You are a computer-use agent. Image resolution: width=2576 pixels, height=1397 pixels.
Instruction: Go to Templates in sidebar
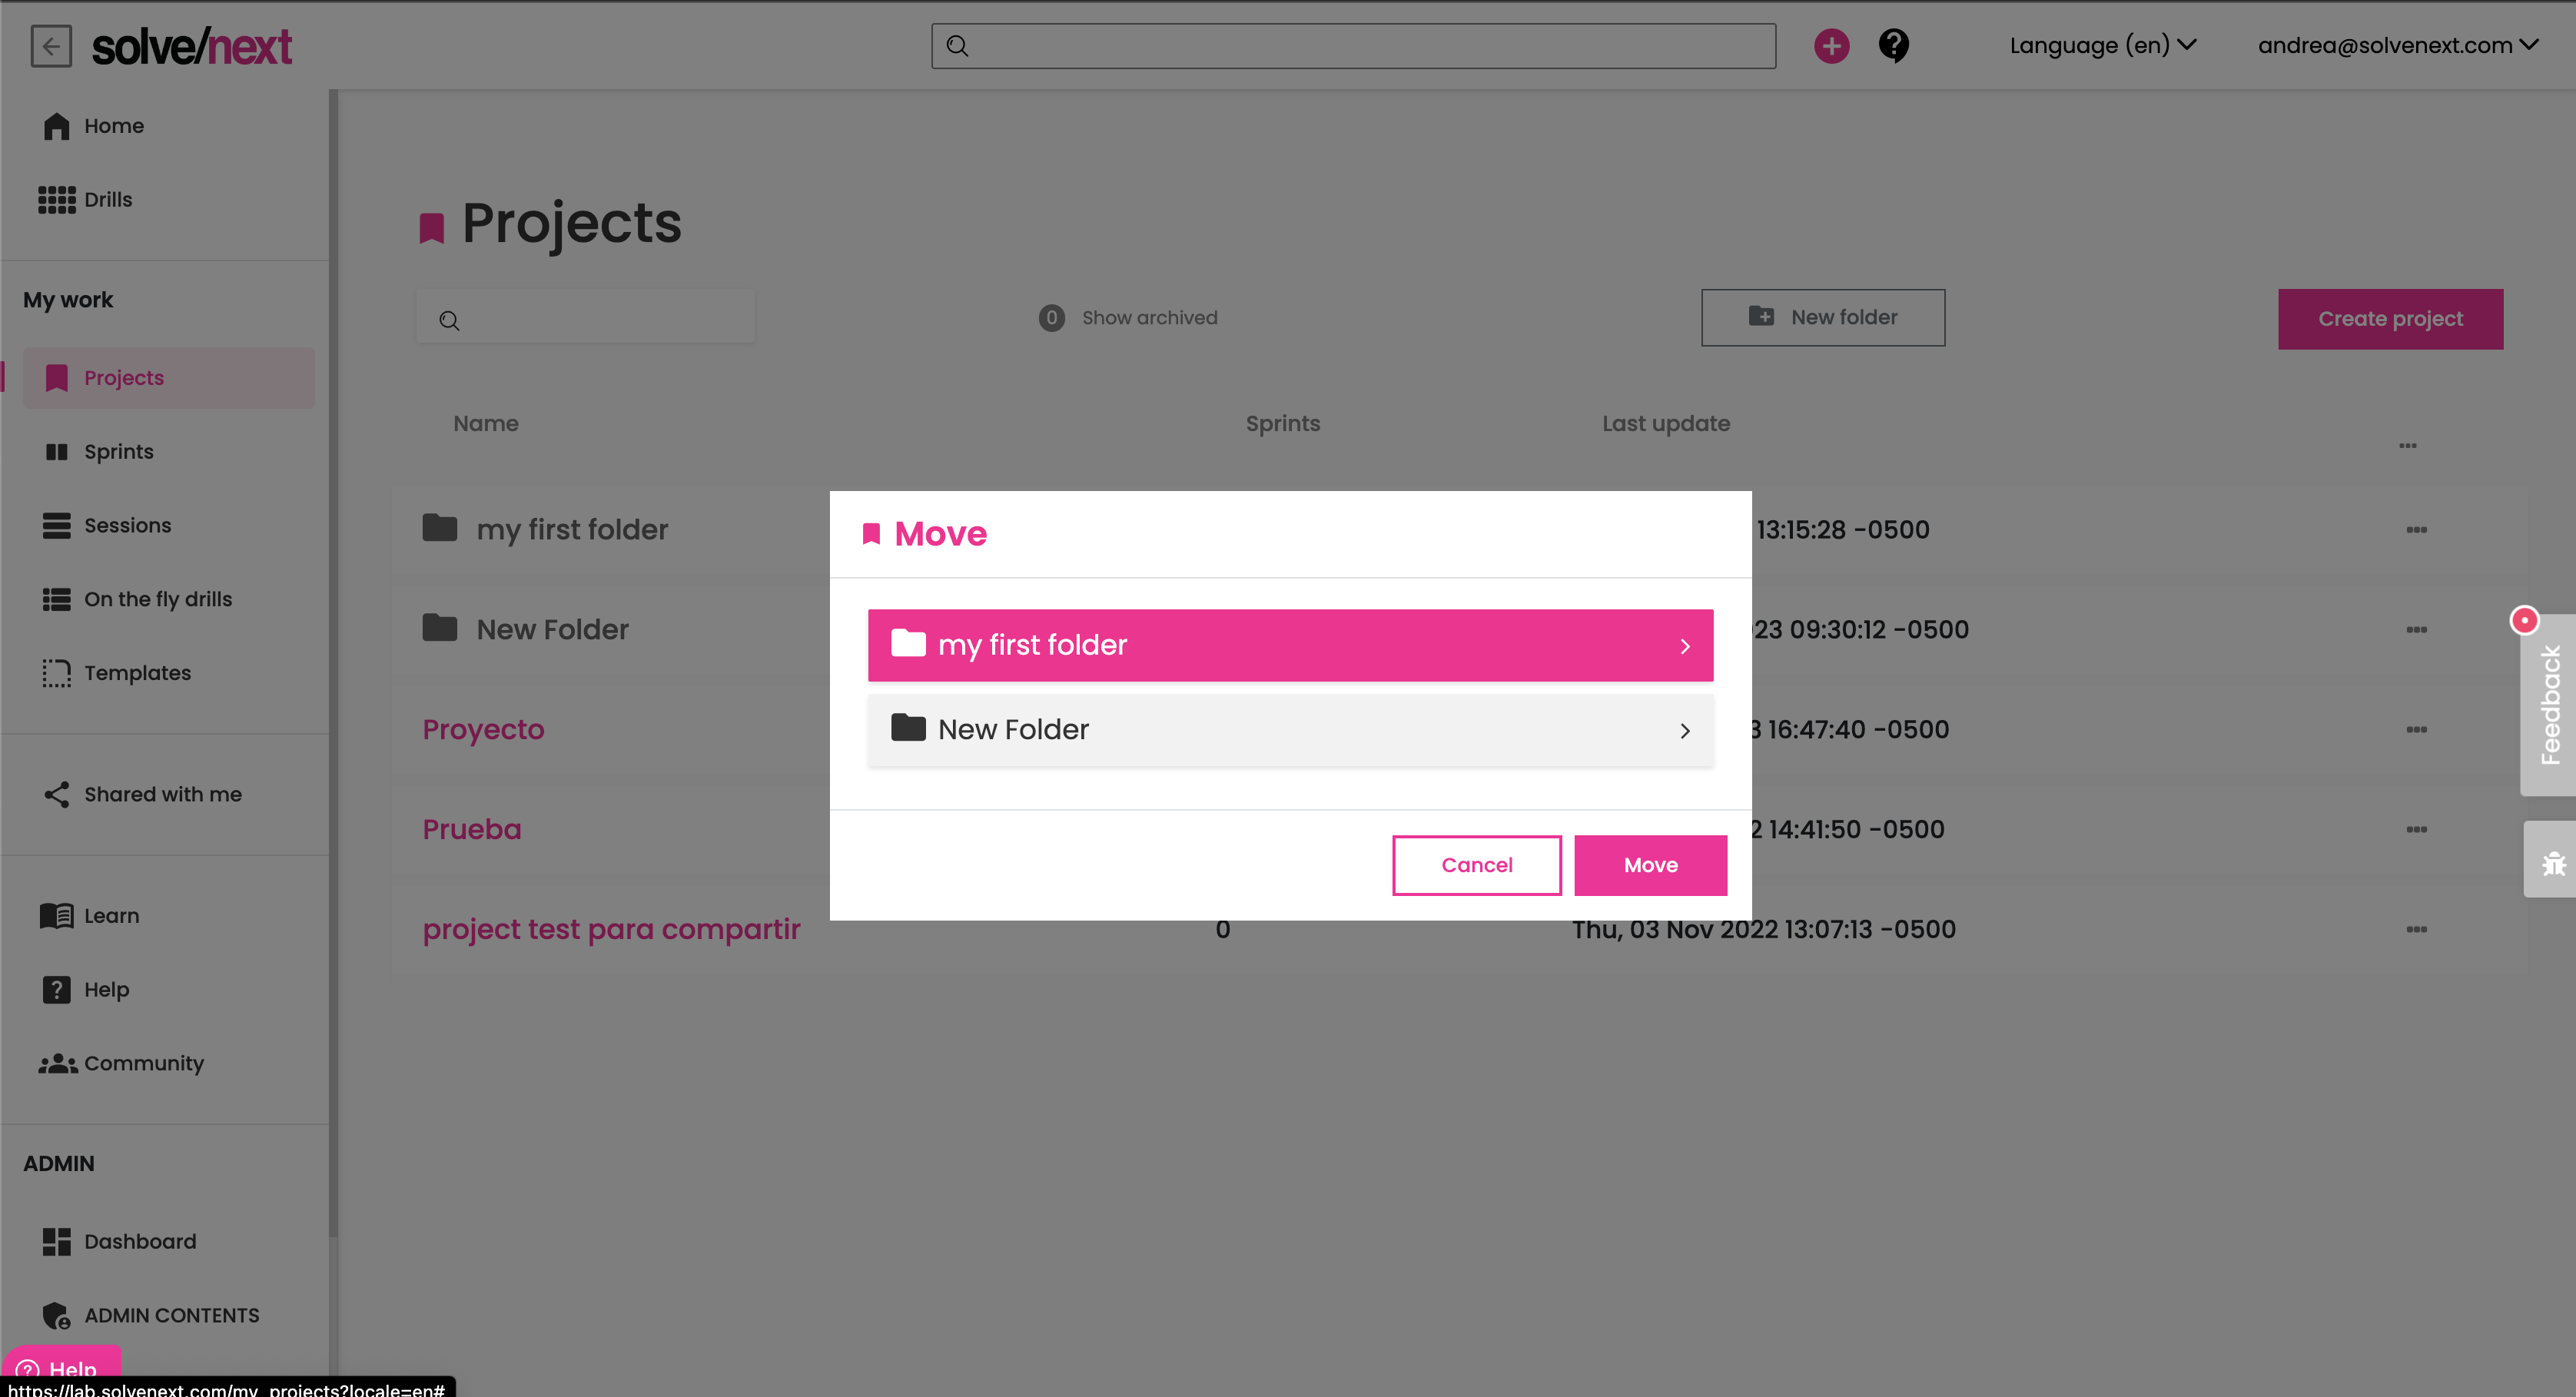coord(137,673)
